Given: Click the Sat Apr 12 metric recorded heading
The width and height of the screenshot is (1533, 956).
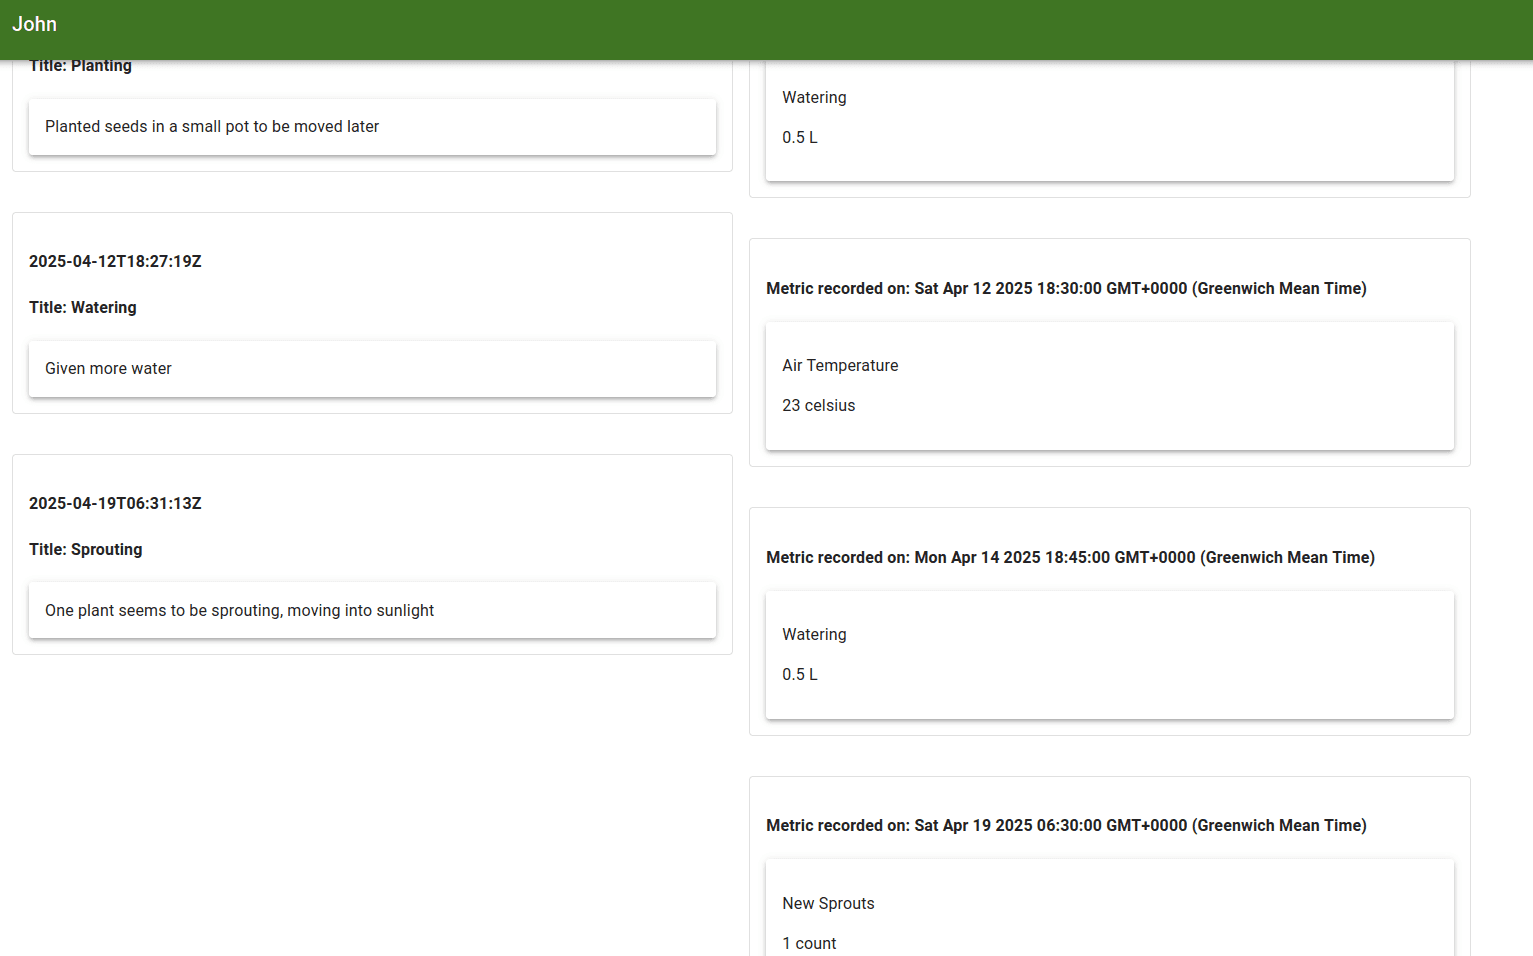Looking at the screenshot, I should click(1066, 288).
